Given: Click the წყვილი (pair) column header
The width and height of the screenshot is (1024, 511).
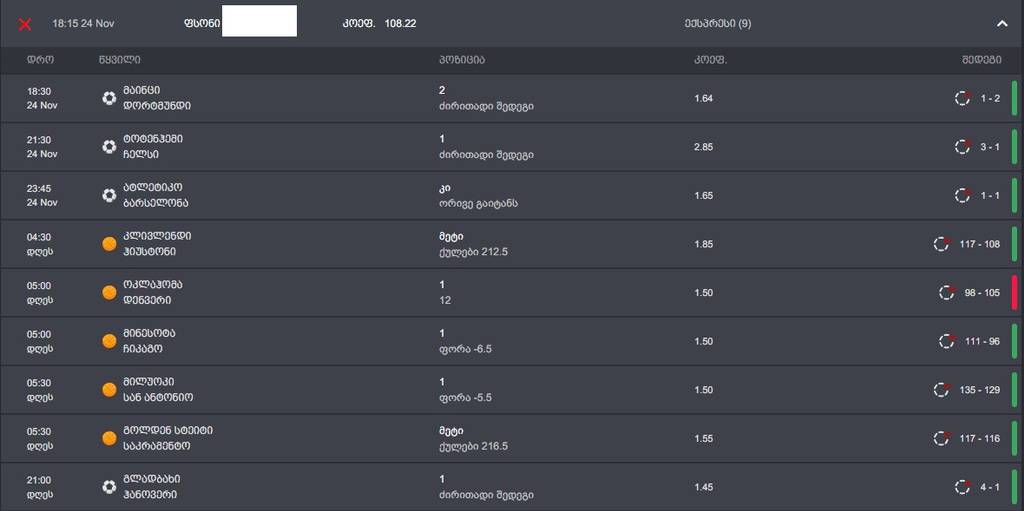Looking at the screenshot, I should pos(120,60).
